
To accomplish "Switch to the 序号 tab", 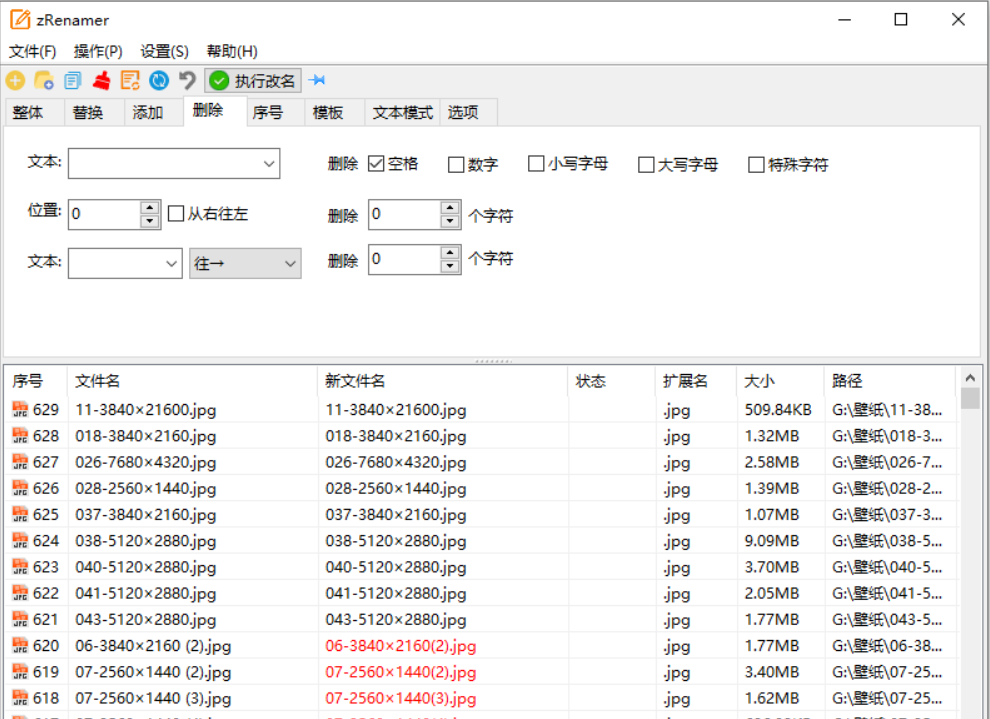I will (x=275, y=112).
